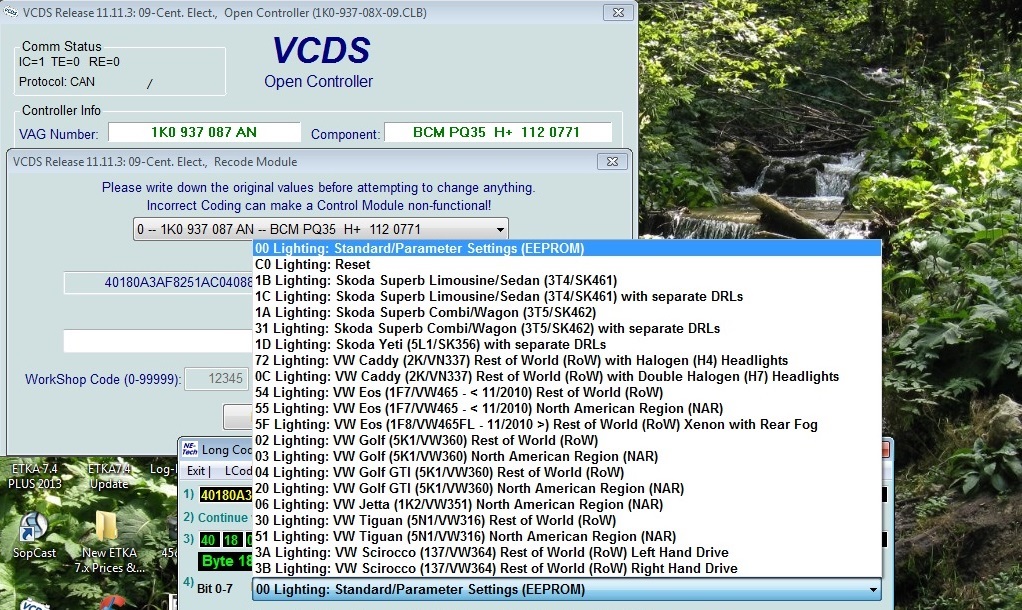This screenshot has height=610, width=1022.
Task: Choose 03 VW Golf North American Region
Action: [566, 456]
